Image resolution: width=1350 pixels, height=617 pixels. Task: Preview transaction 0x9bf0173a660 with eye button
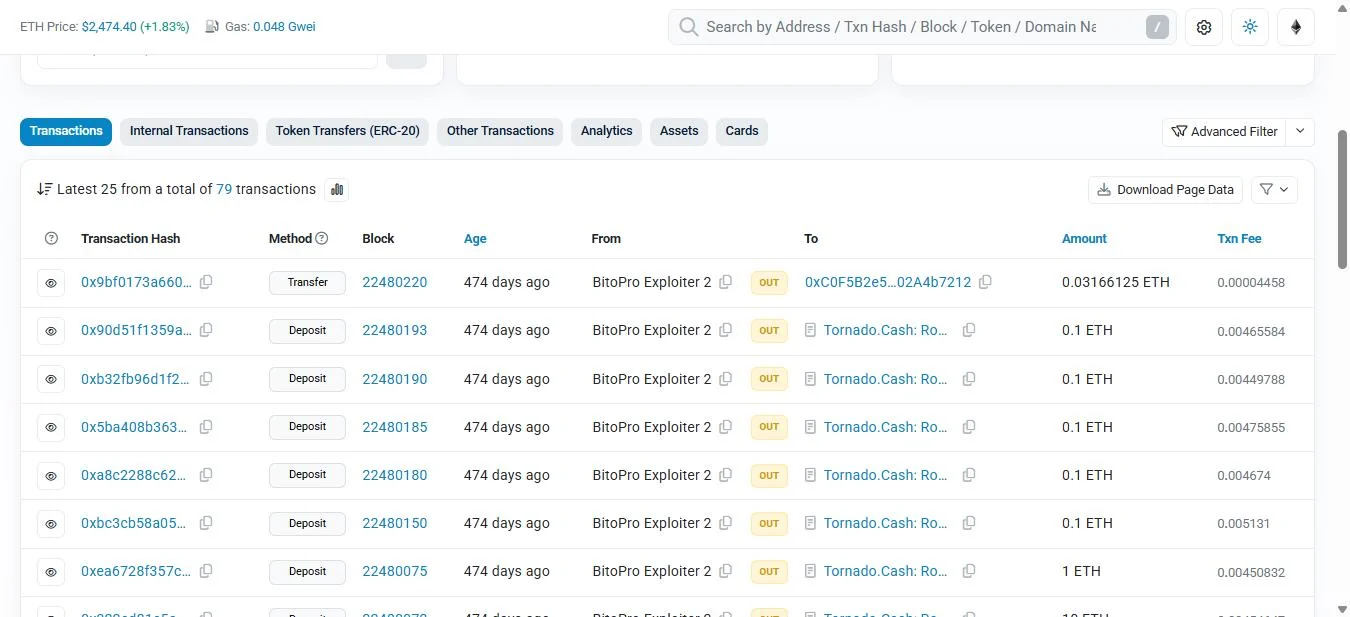pyautogui.click(x=51, y=283)
